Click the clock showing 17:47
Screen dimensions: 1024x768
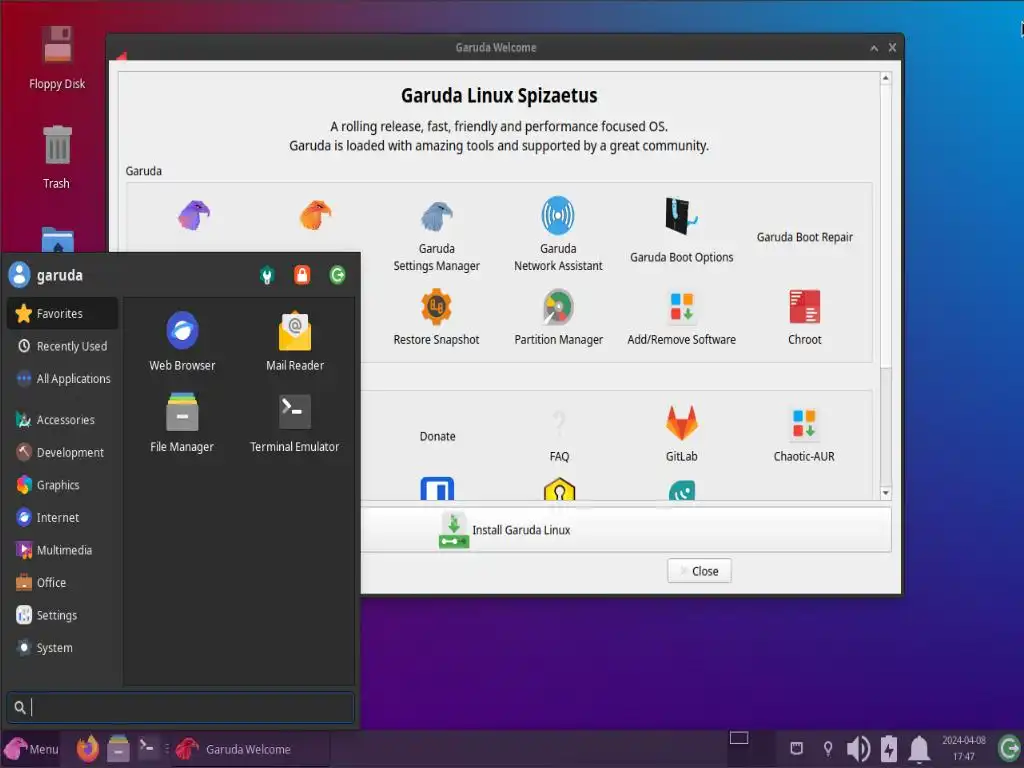coord(963,748)
